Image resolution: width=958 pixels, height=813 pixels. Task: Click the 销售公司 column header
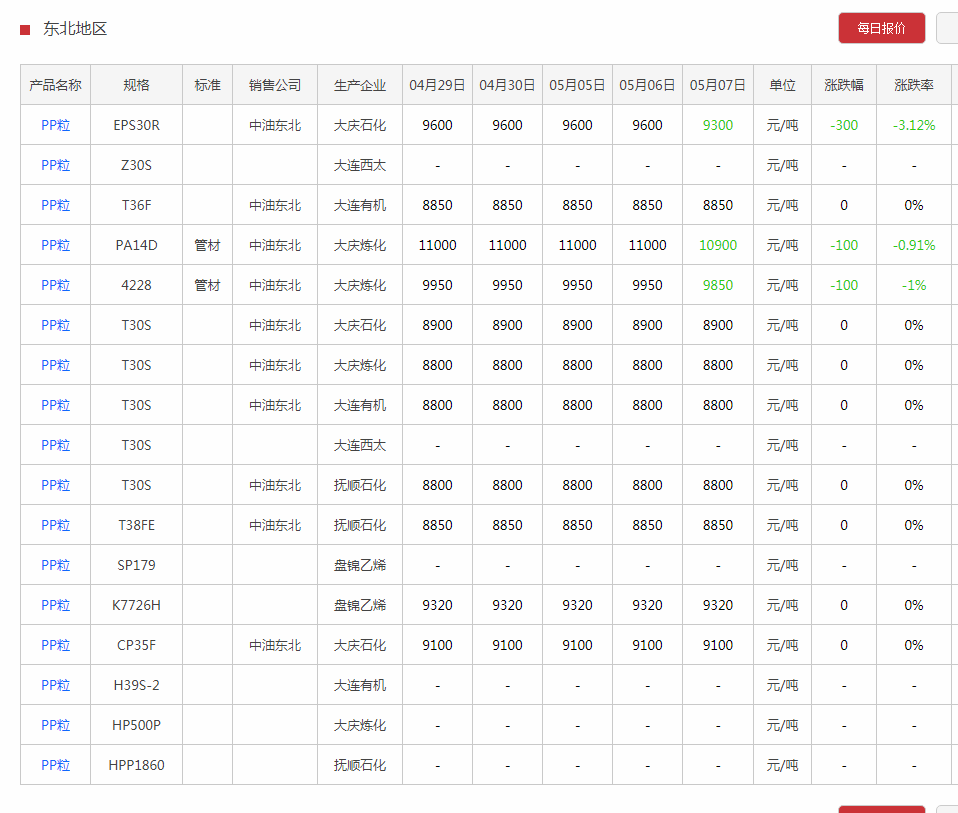pos(275,85)
